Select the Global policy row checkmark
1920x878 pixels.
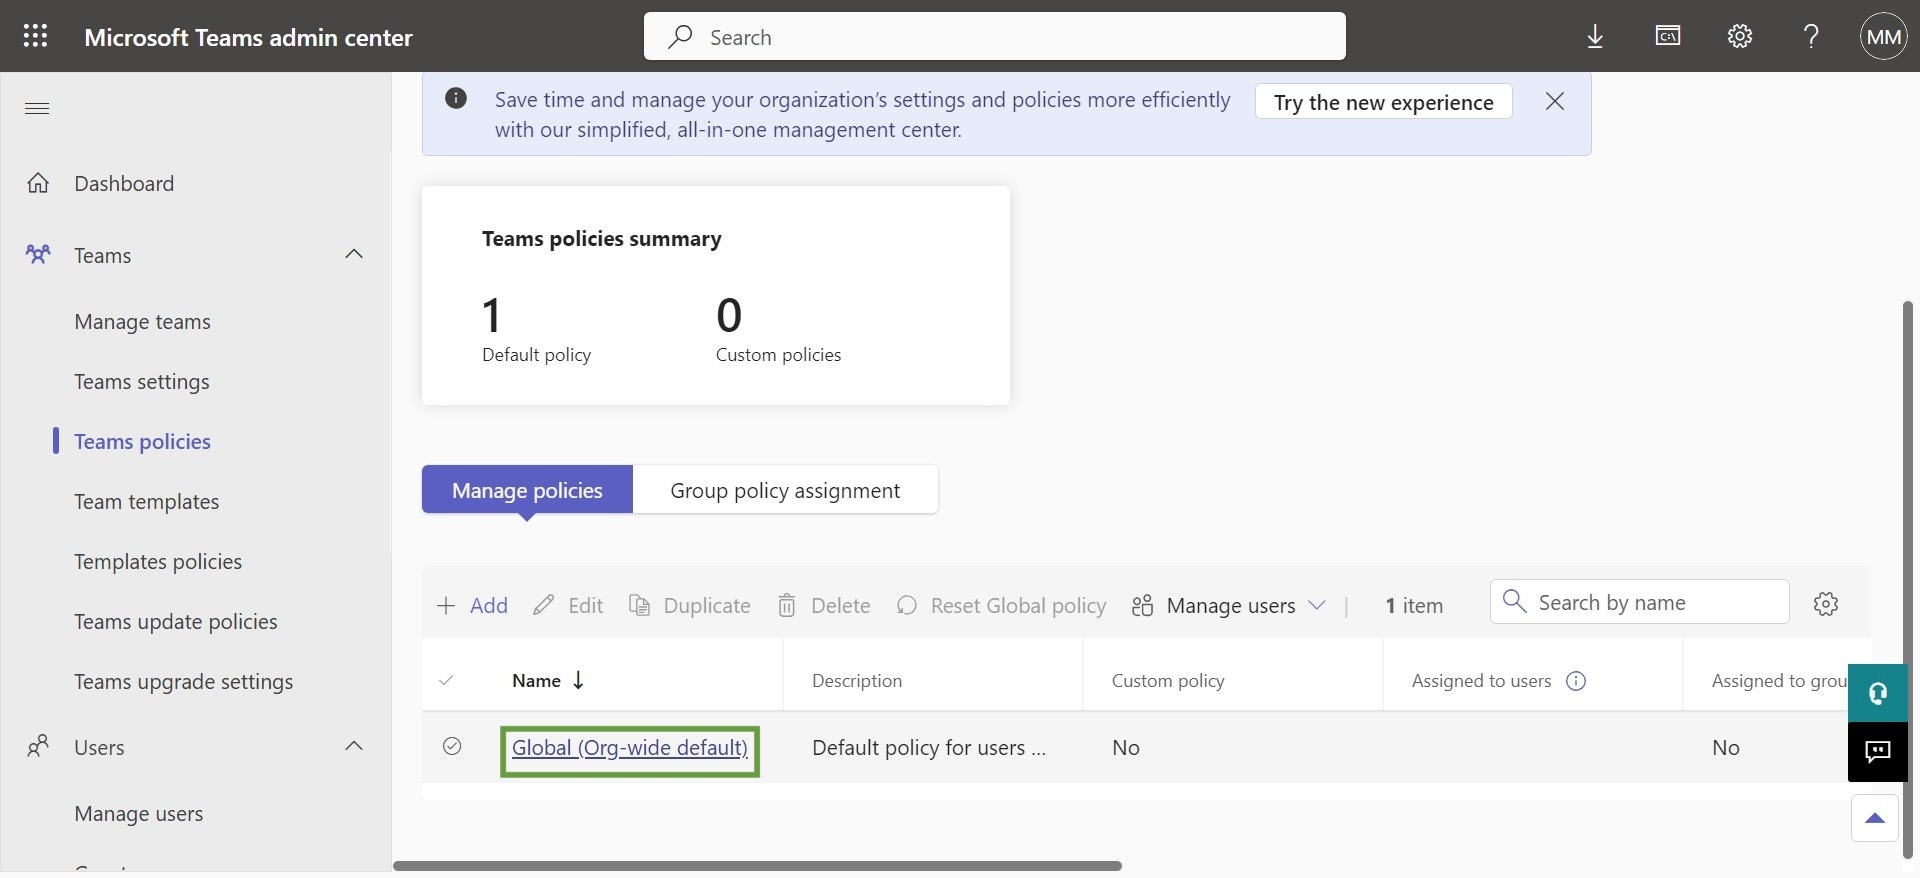(452, 746)
